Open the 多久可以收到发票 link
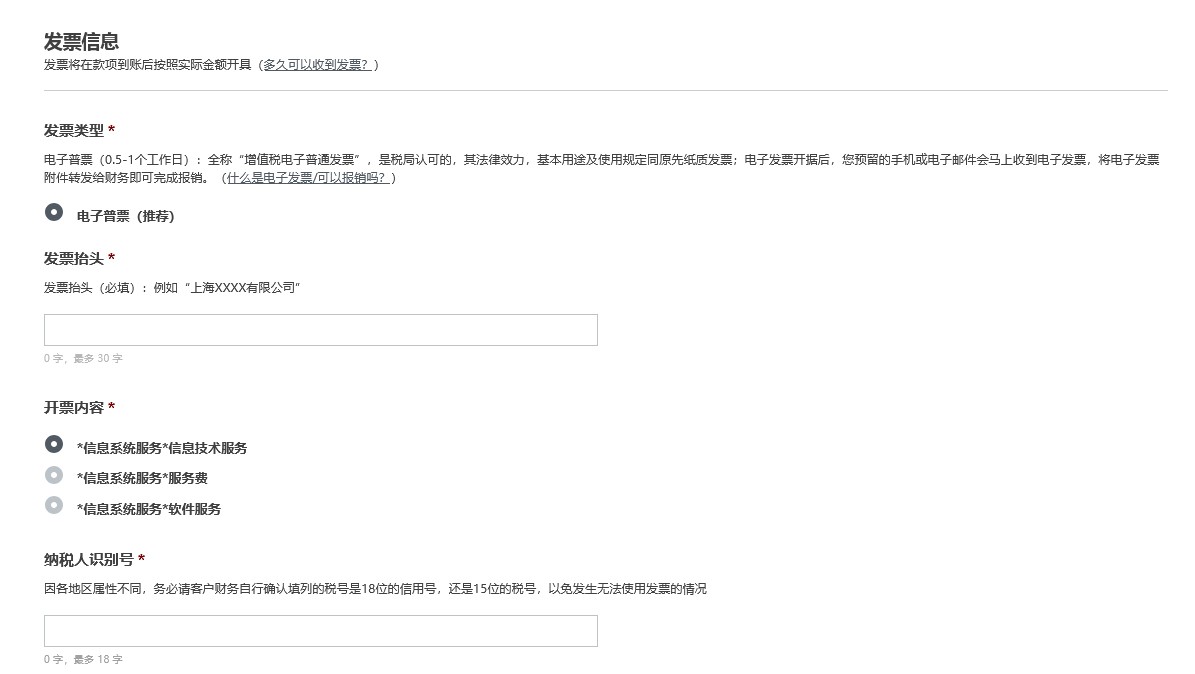The image size is (1195, 674). pyautogui.click(x=316, y=65)
